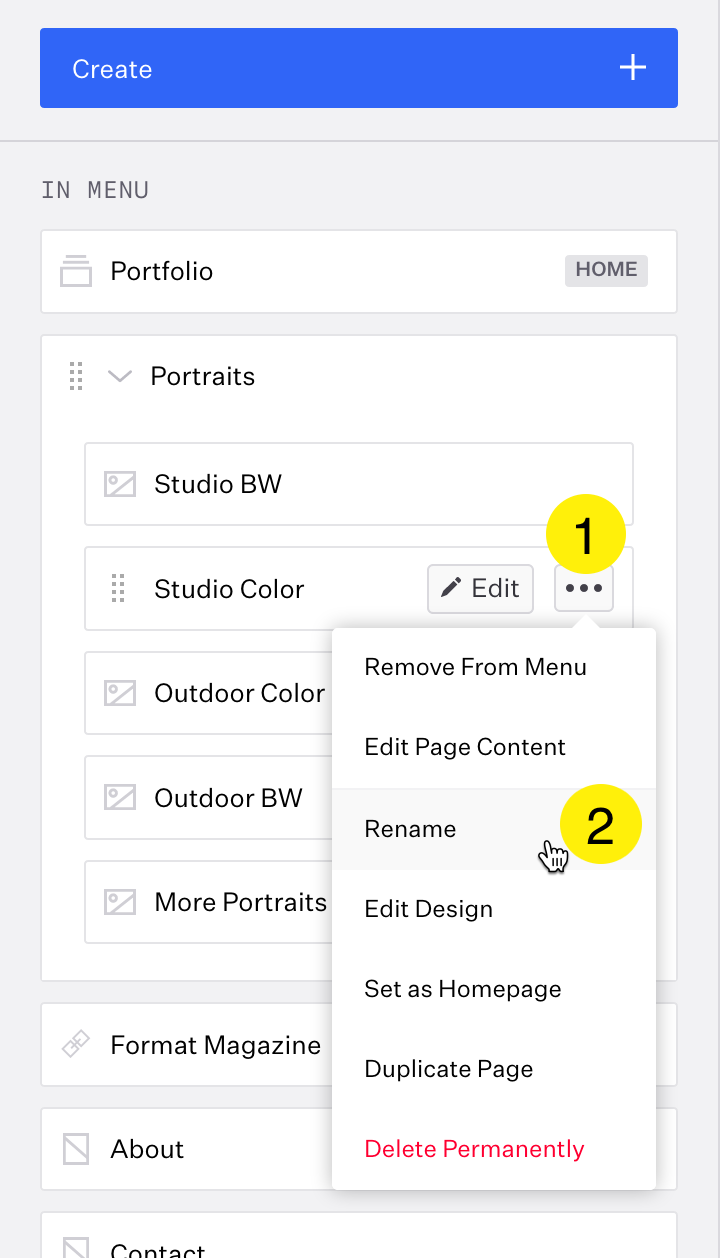Image resolution: width=724 pixels, height=1258 pixels.
Task: Click Delete Permanently in the menu
Action: (474, 1149)
